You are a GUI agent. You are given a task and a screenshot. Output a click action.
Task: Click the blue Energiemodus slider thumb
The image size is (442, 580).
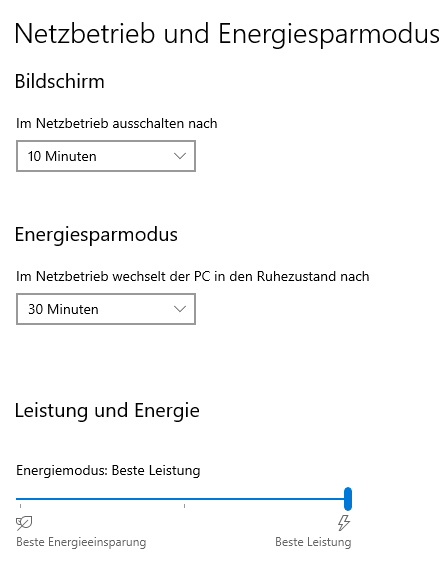[x=348, y=499]
